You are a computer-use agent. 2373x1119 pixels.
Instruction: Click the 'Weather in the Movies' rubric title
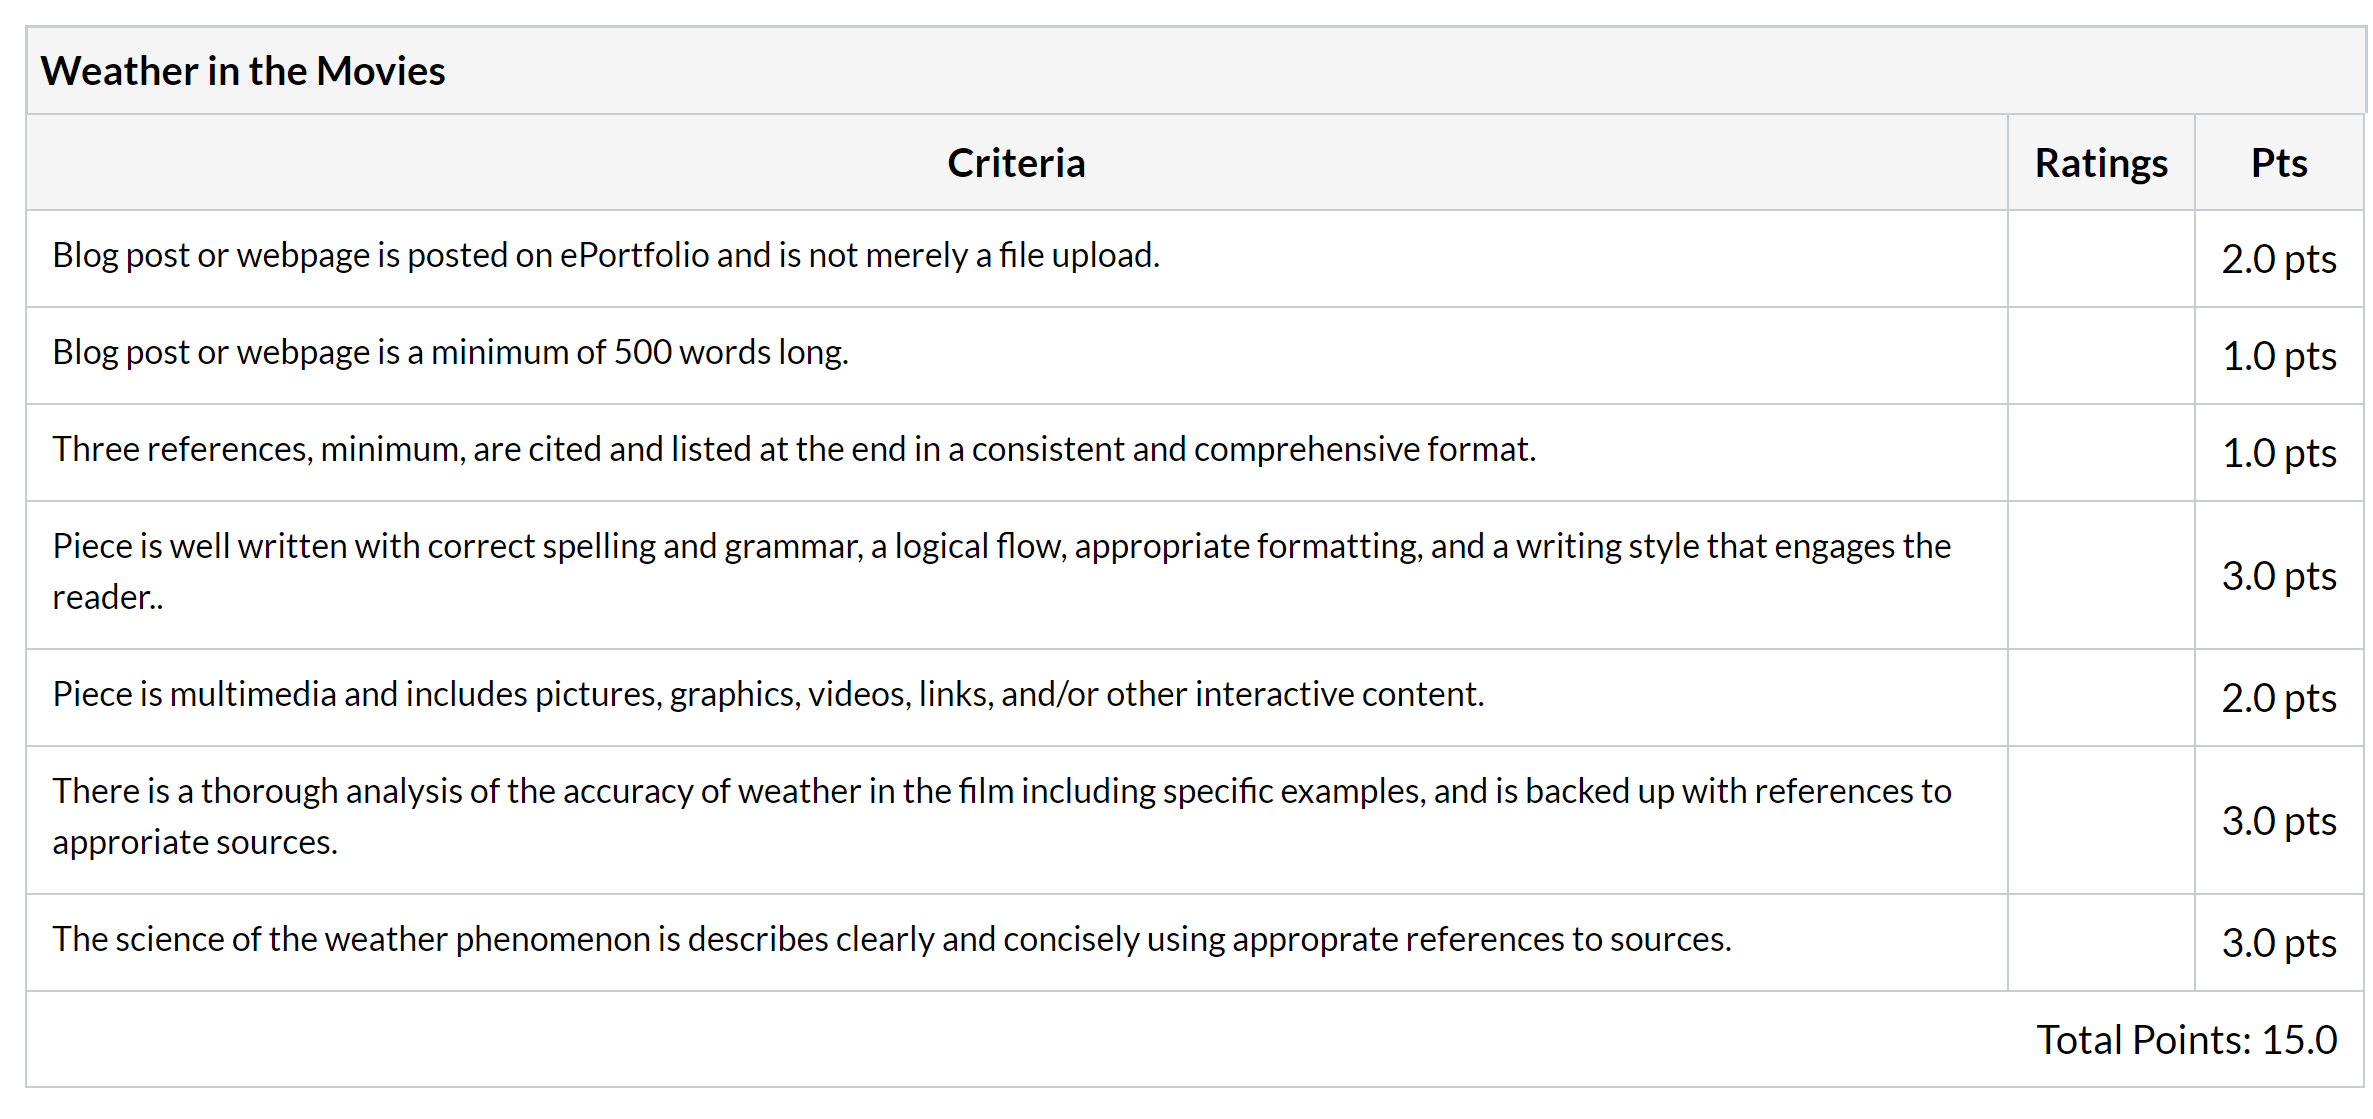243,71
